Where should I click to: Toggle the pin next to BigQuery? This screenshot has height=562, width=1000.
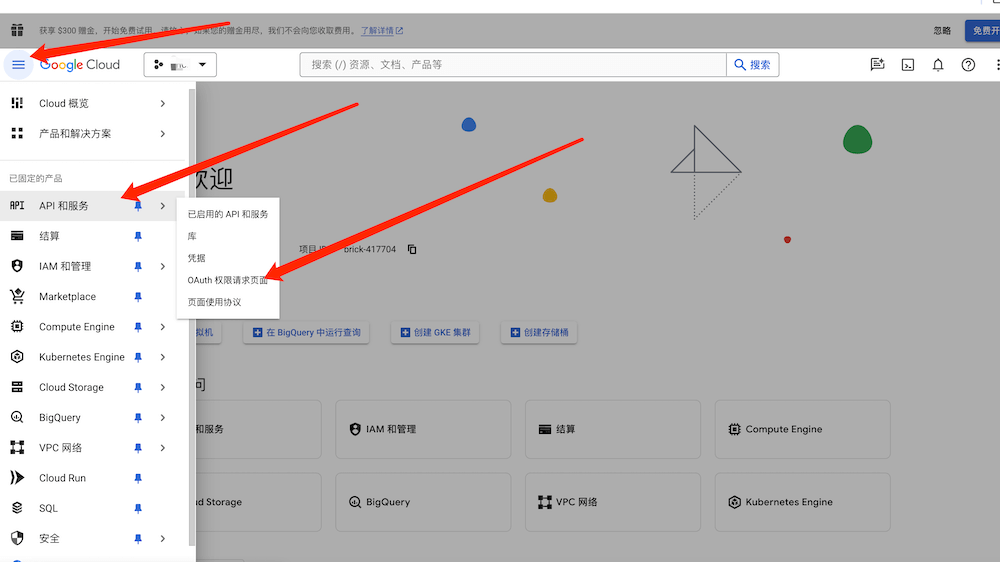click(x=138, y=418)
